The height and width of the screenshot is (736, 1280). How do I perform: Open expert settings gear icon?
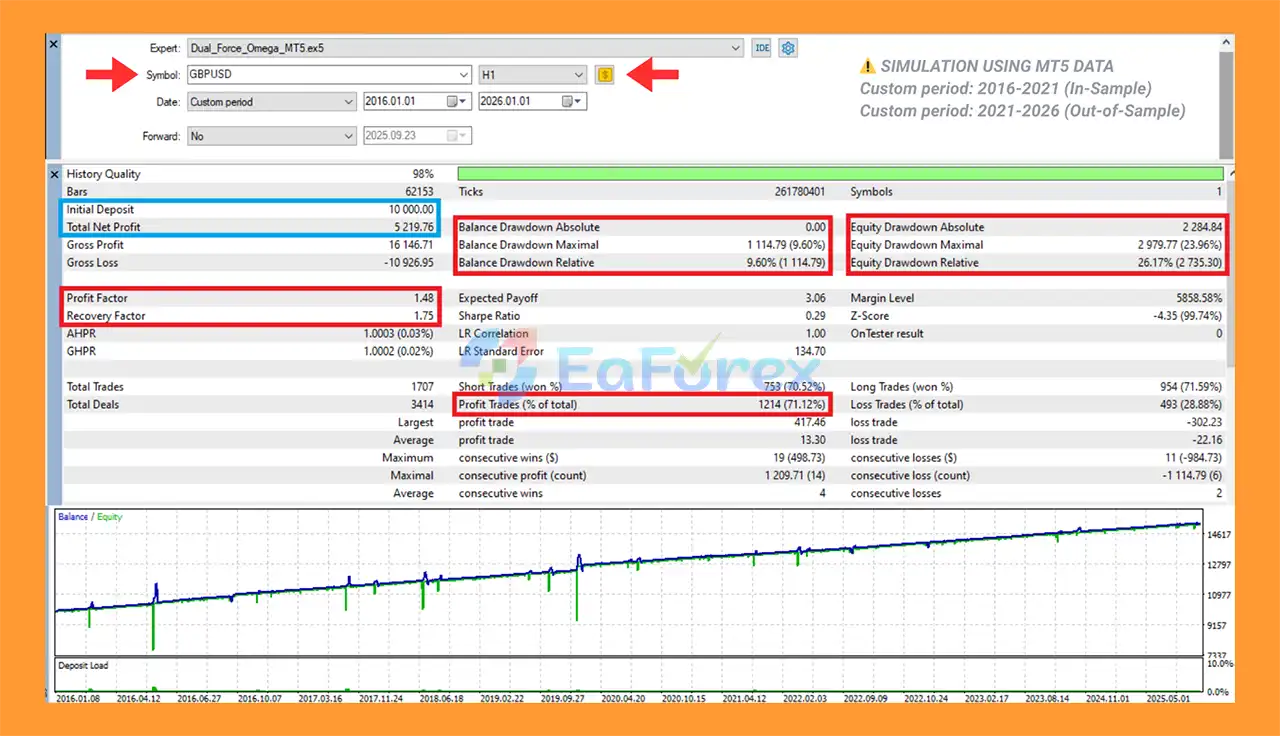pyautogui.click(x=788, y=48)
